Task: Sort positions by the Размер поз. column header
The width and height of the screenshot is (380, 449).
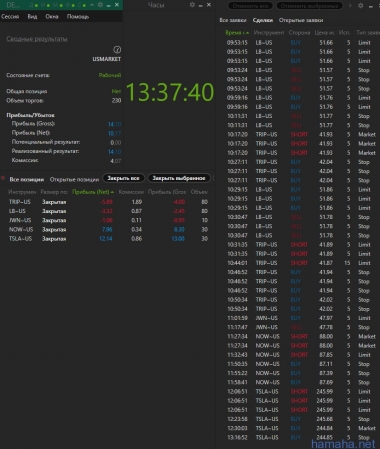Action: [54, 192]
